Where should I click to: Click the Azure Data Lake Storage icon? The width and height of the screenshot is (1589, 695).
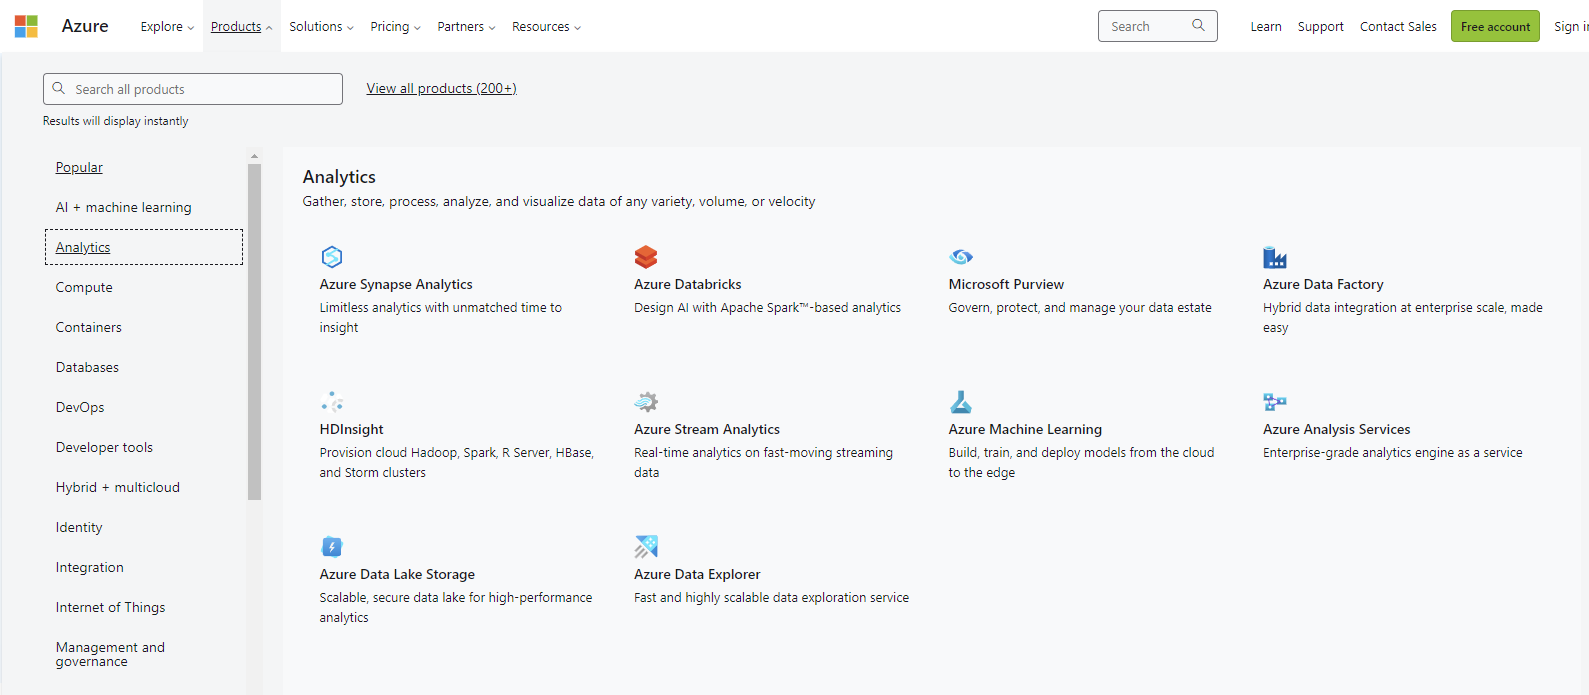(332, 547)
